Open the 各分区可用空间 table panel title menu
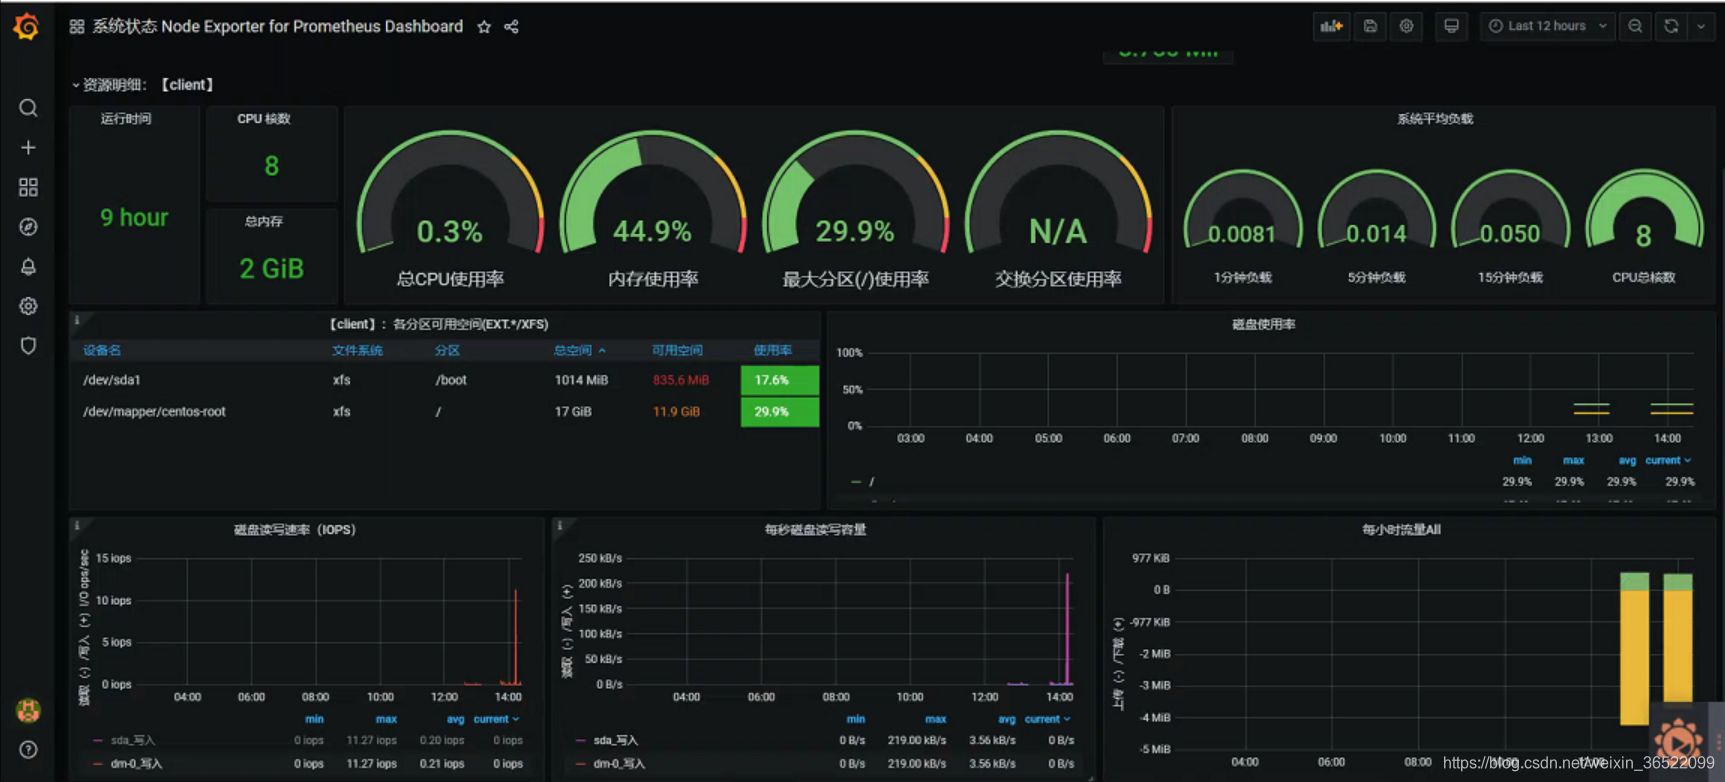The image size is (1725, 782). [x=438, y=324]
